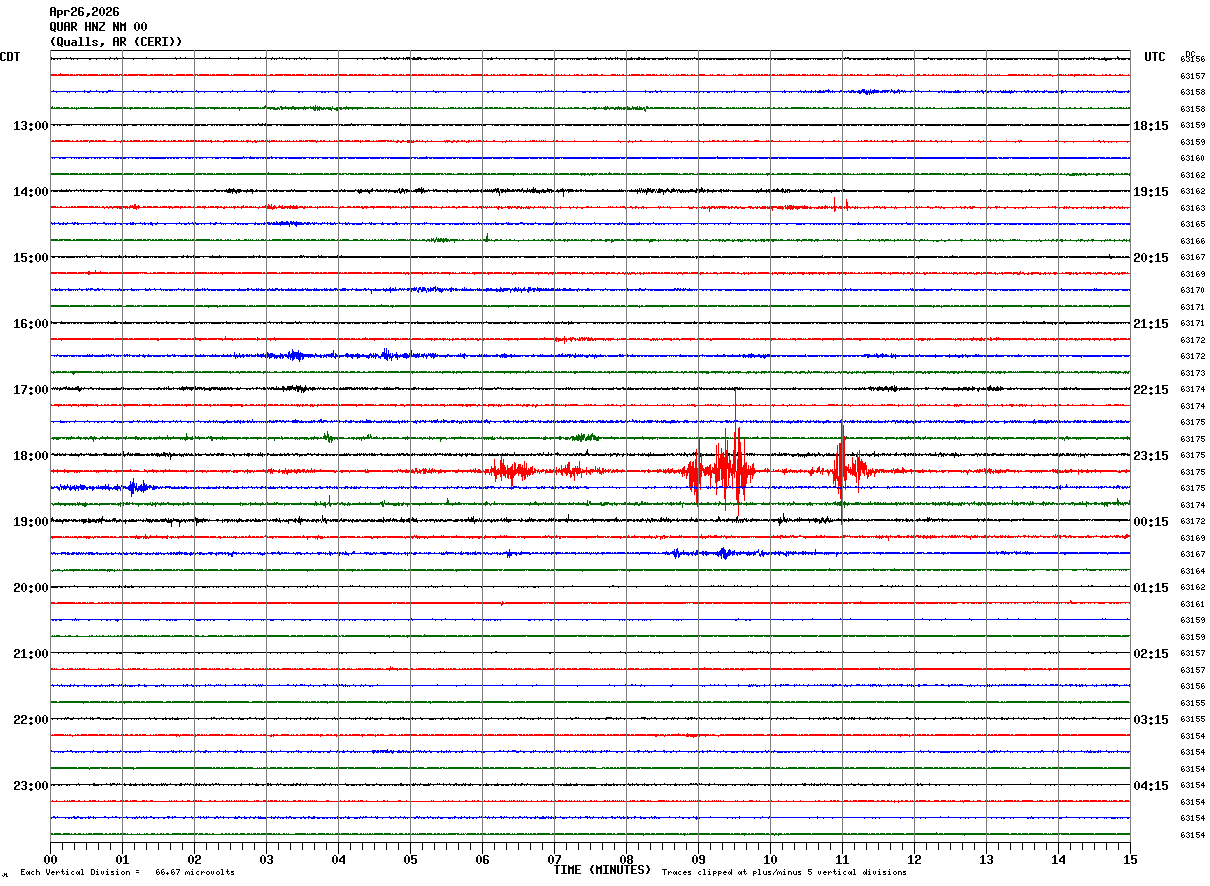The height and width of the screenshot is (886, 1210).
Task: Click the Traces clipped footer note
Action: (784, 873)
